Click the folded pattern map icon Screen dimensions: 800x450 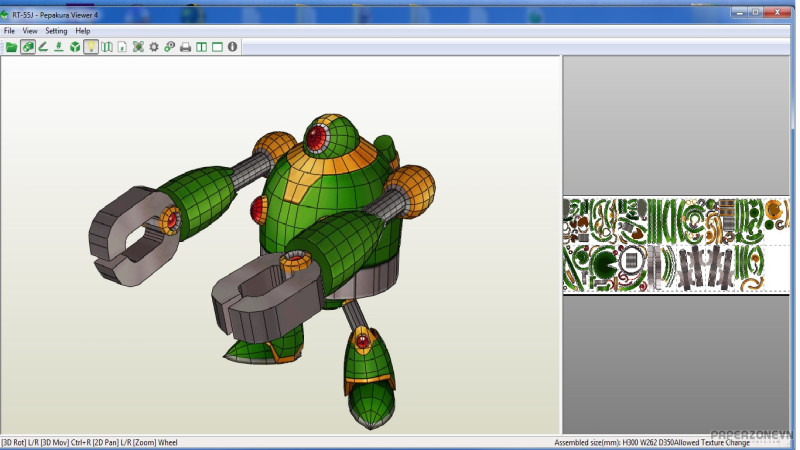click(107, 47)
